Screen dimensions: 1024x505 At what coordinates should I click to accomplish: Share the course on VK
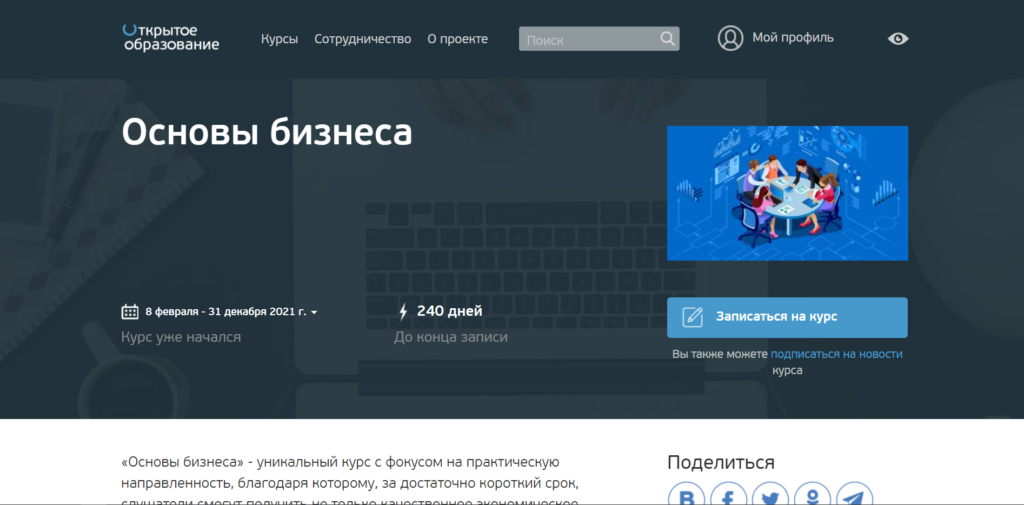coord(687,496)
